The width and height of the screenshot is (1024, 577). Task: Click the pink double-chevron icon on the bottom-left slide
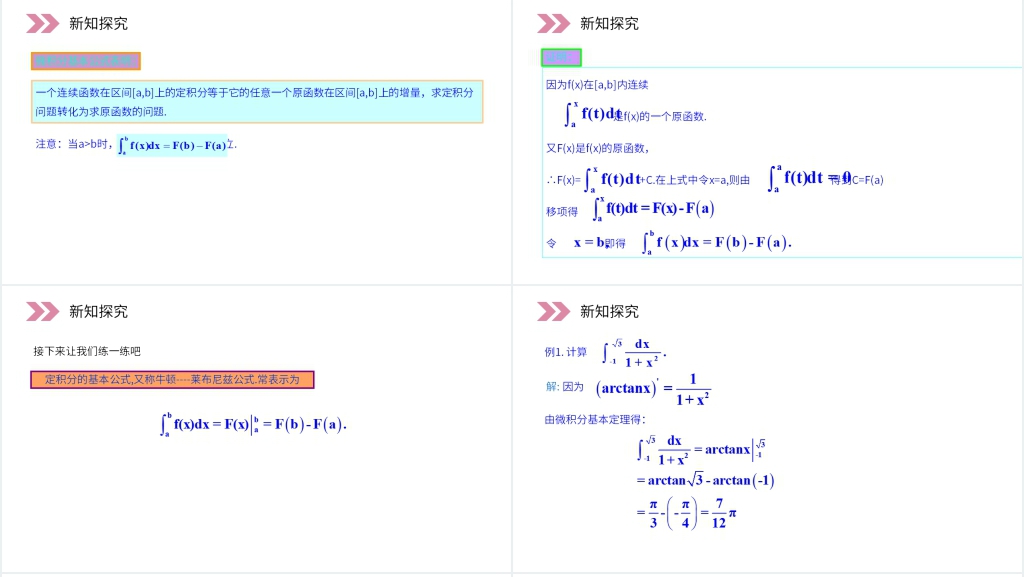(42, 311)
